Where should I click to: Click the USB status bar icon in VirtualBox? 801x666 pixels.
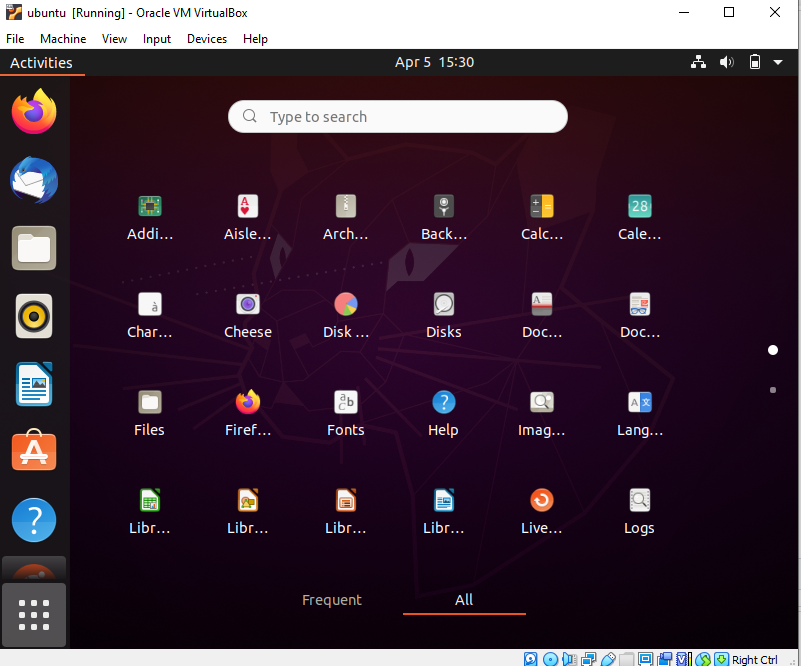click(608, 659)
